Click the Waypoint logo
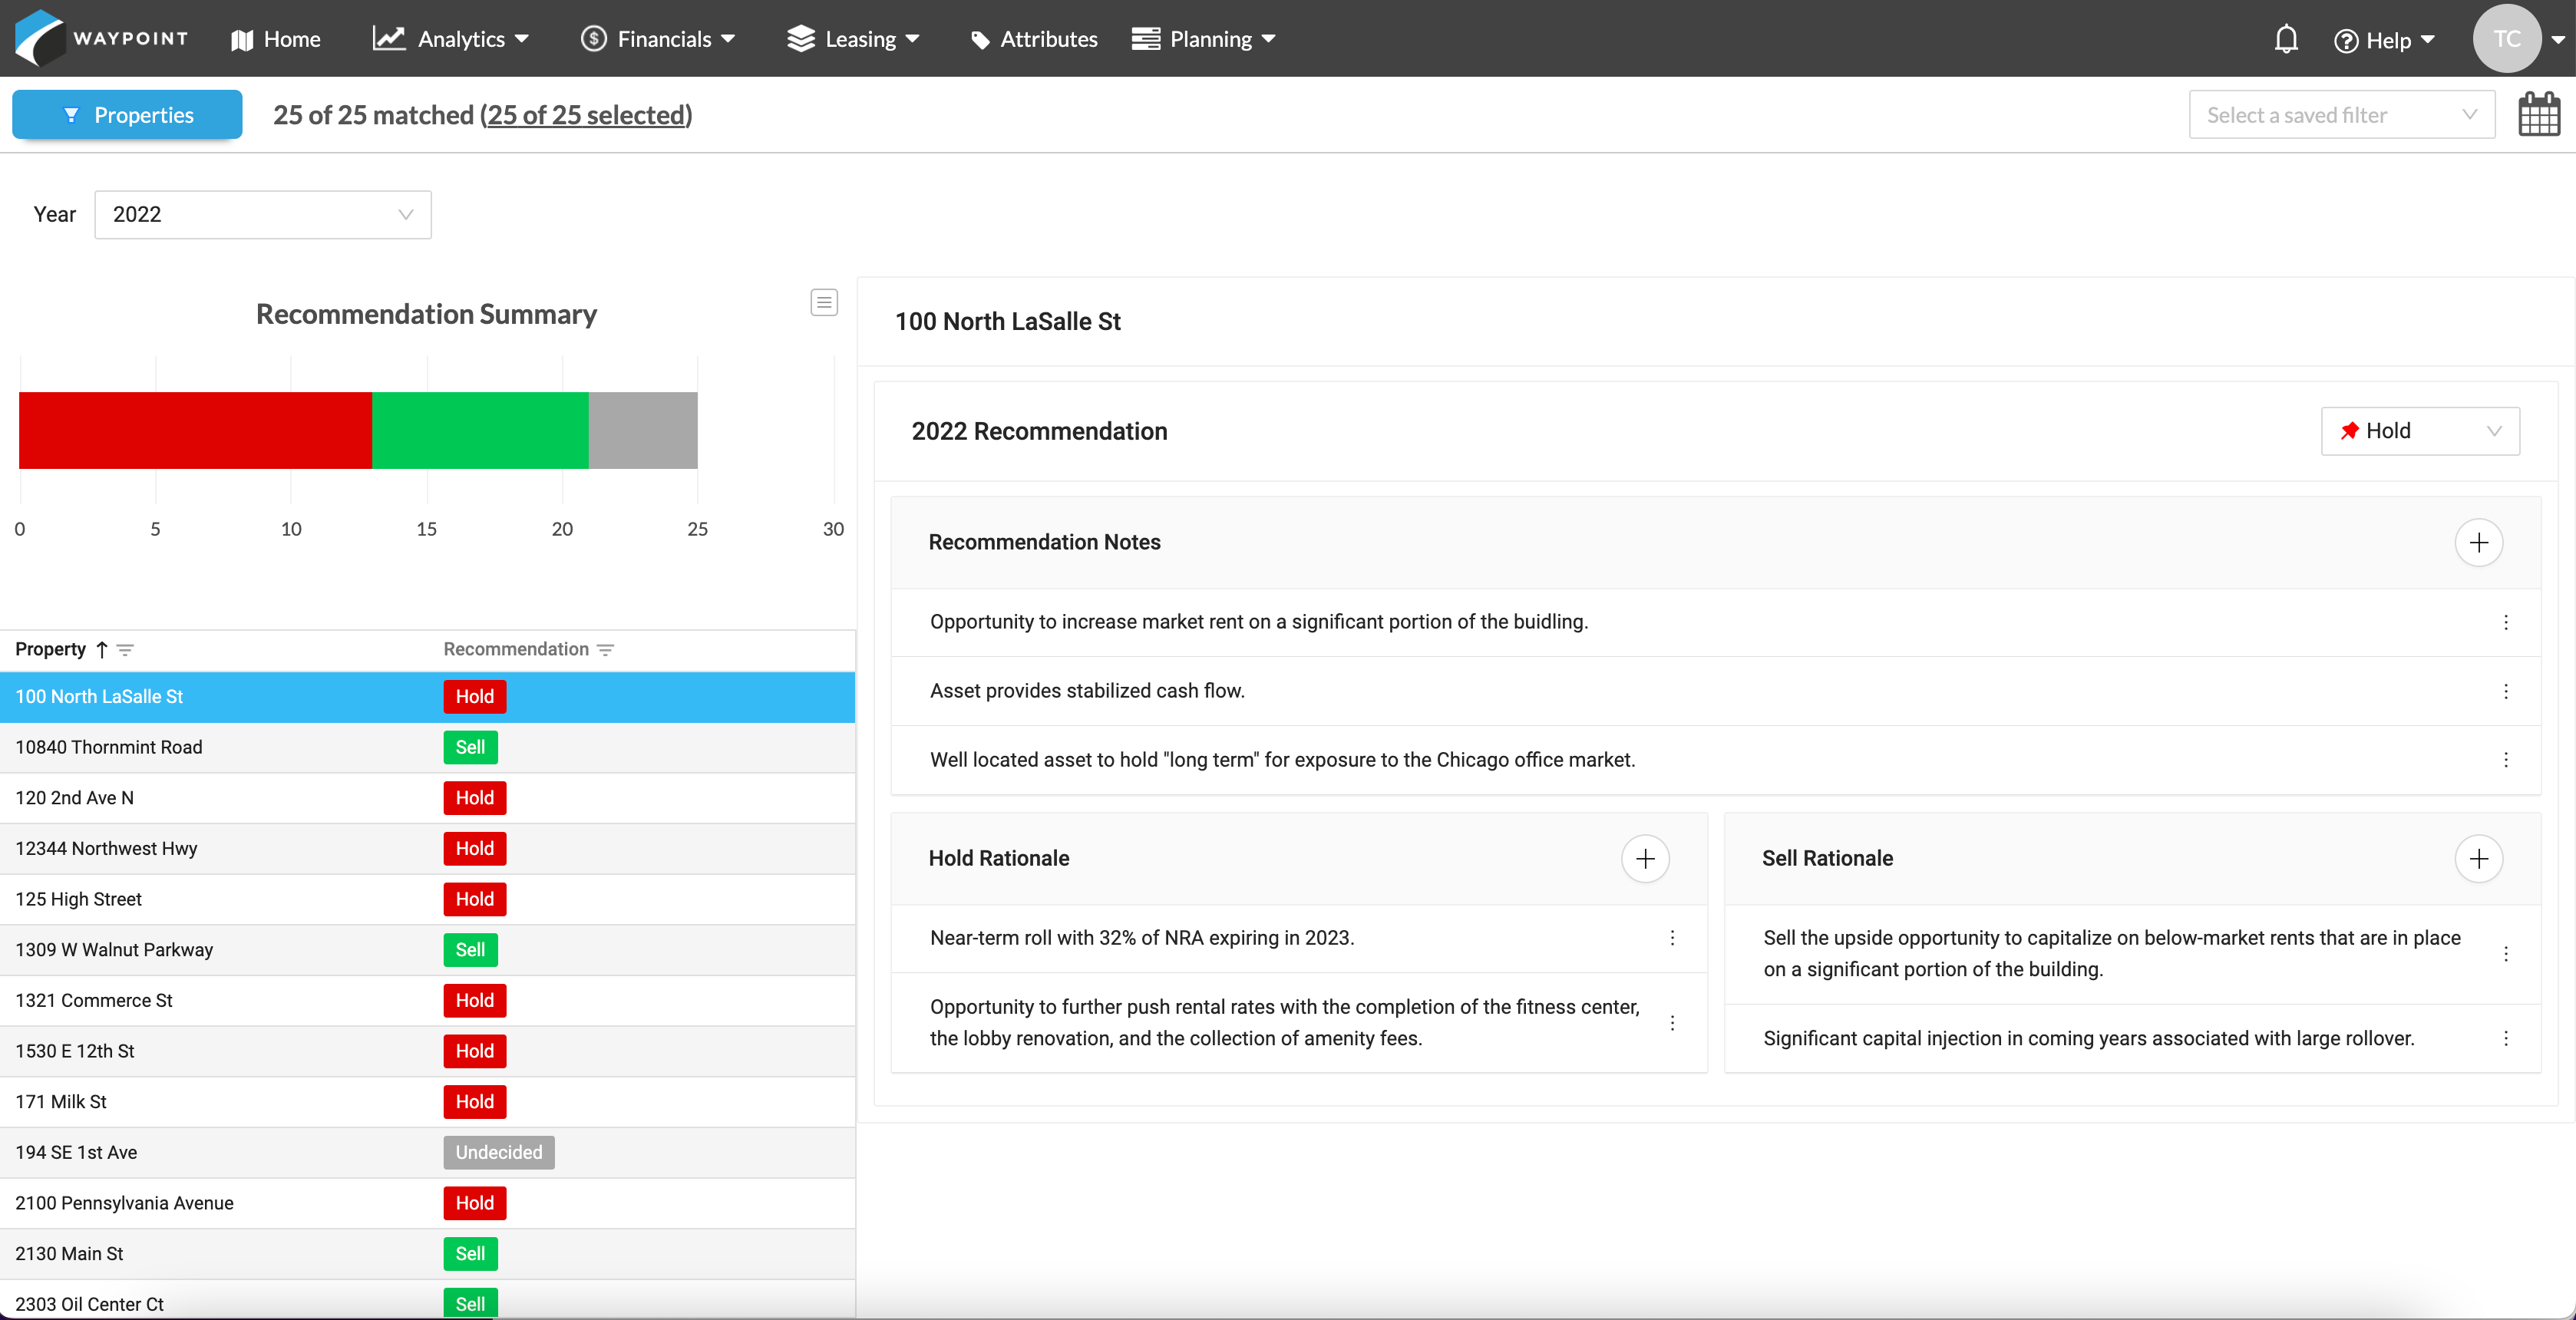 pyautogui.click(x=101, y=38)
